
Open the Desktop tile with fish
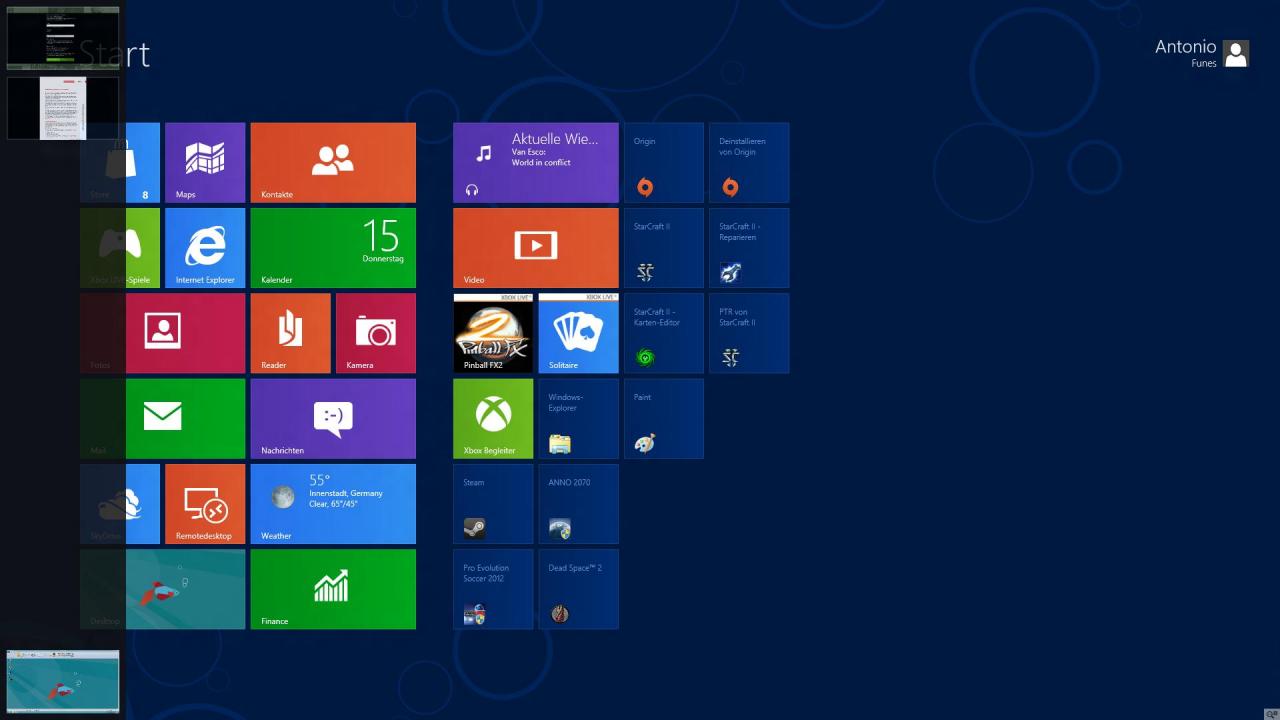[162, 589]
